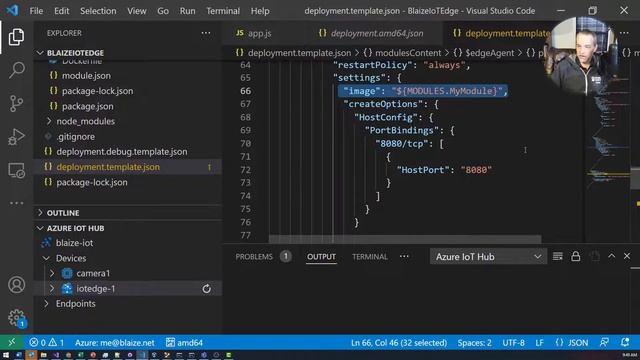Click the Windows Start button

(6, 355)
